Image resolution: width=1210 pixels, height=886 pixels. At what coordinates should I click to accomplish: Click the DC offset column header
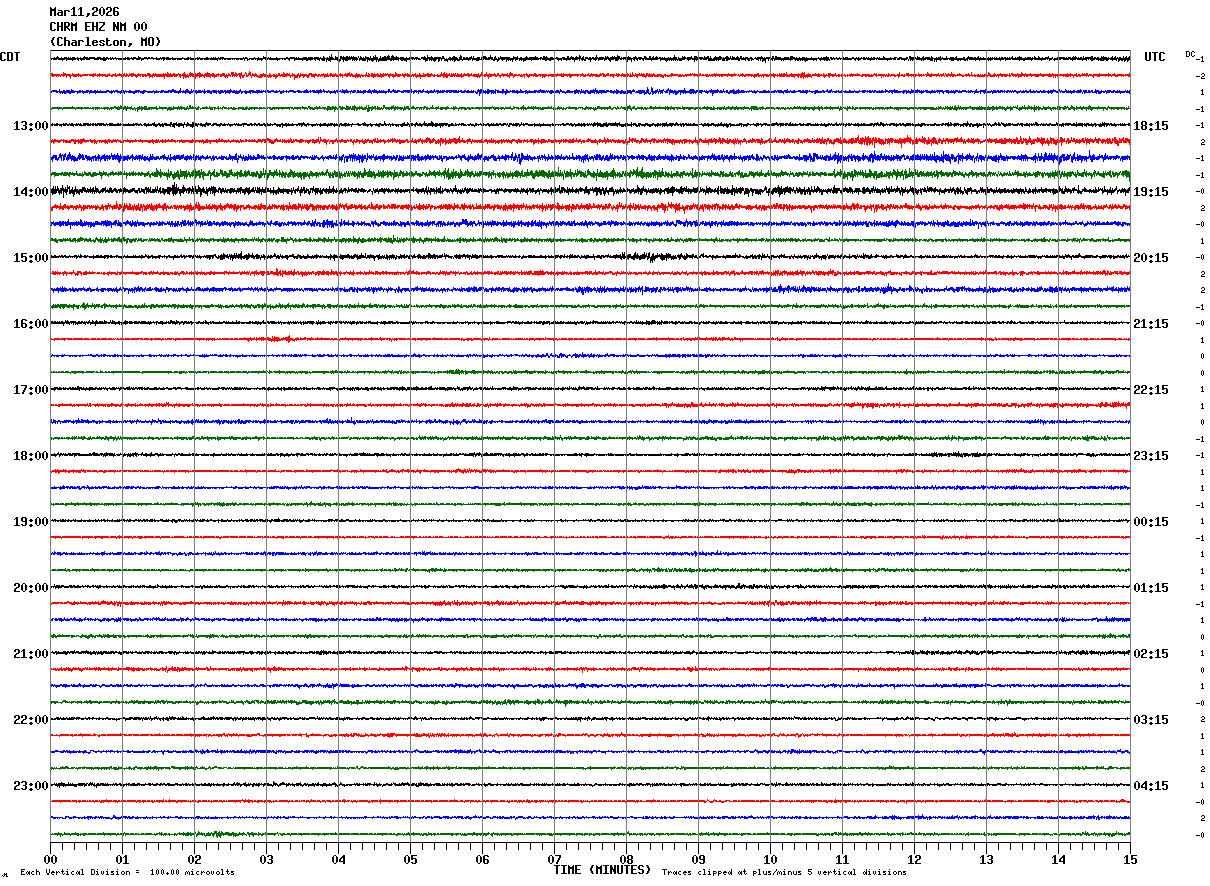coord(1190,54)
